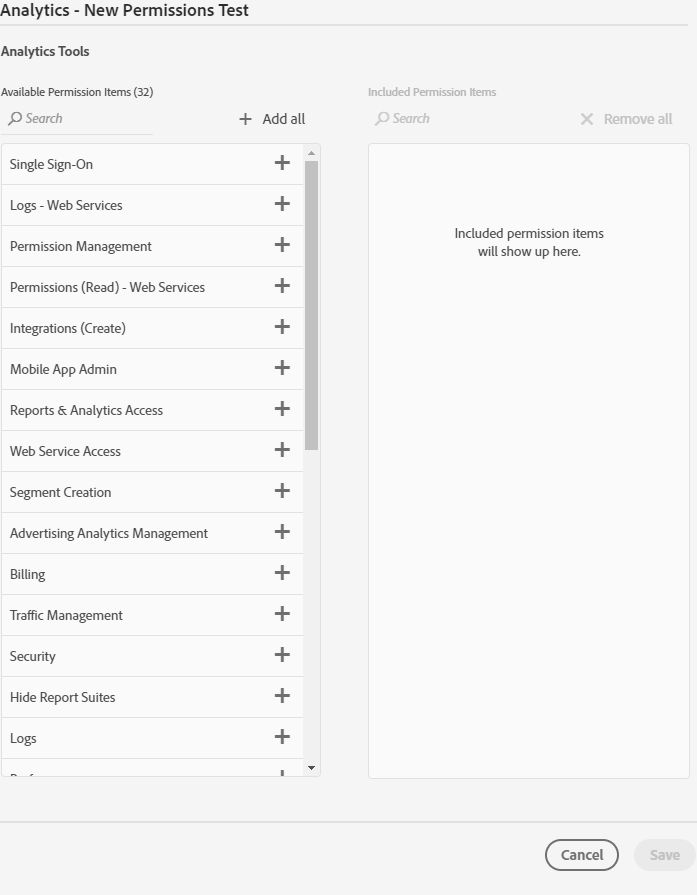Add the Billing permission via plus icon
This screenshot has width=697, height=895.
coord(282,573)
